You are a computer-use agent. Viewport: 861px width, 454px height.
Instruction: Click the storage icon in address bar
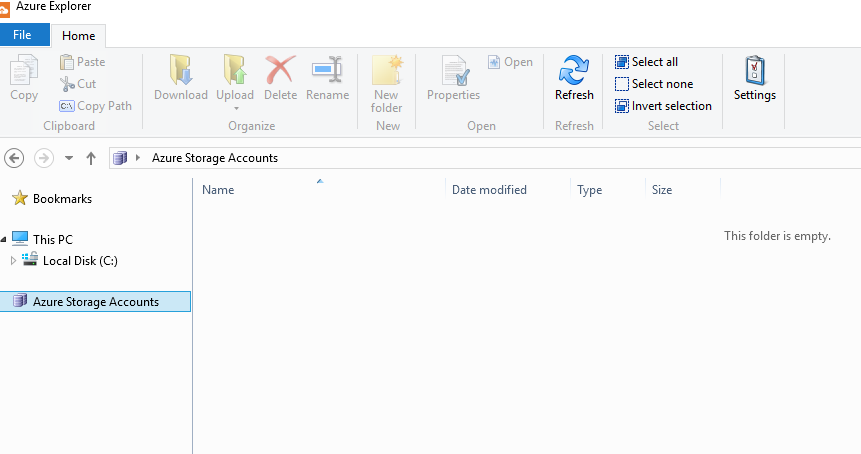pyautogui.click(x=120, y=158)
